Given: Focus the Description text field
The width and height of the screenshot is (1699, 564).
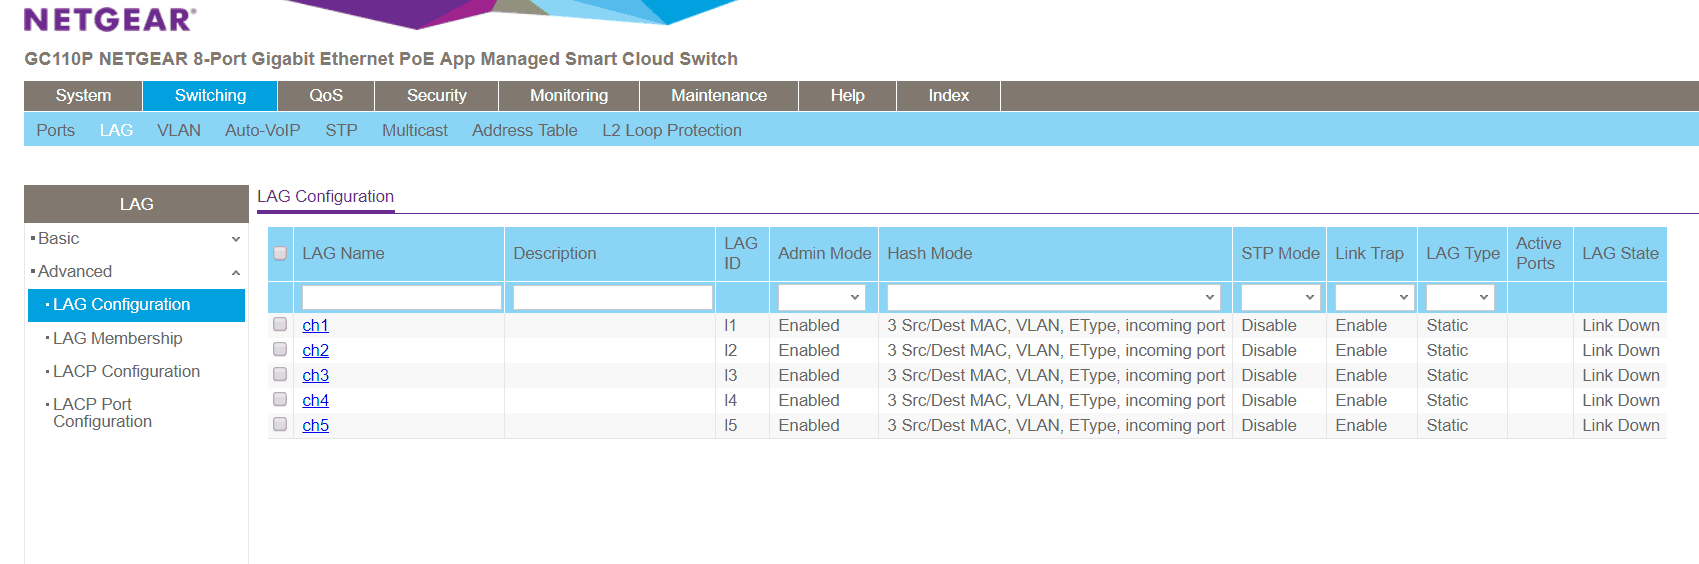Looking at the screenshot, I should (612, 297).
